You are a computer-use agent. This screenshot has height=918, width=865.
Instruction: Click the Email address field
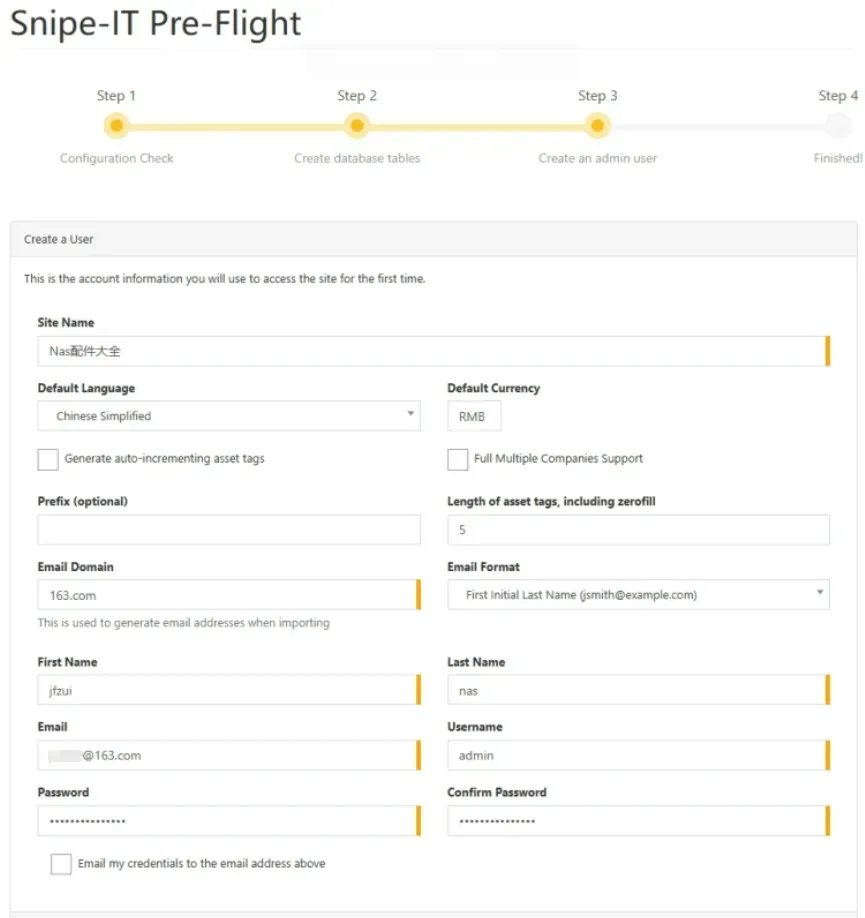point(227,756)
